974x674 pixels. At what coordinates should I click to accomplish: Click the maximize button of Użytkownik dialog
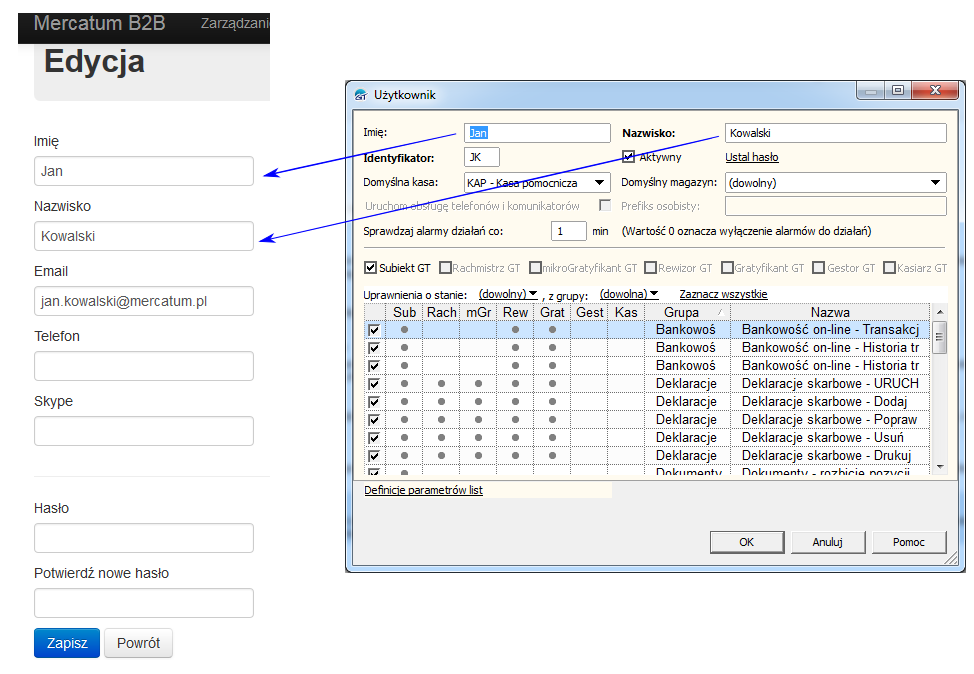click(x=897, y=90)
